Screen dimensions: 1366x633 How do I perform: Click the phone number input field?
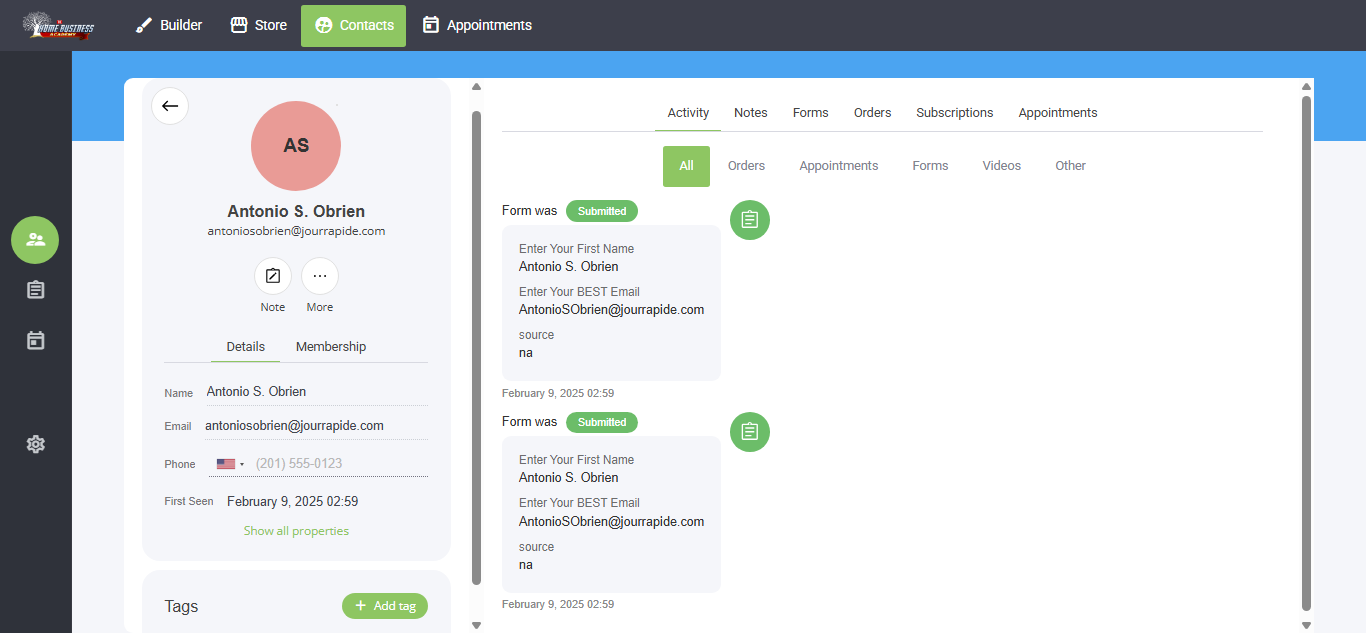tap(340, 464)
